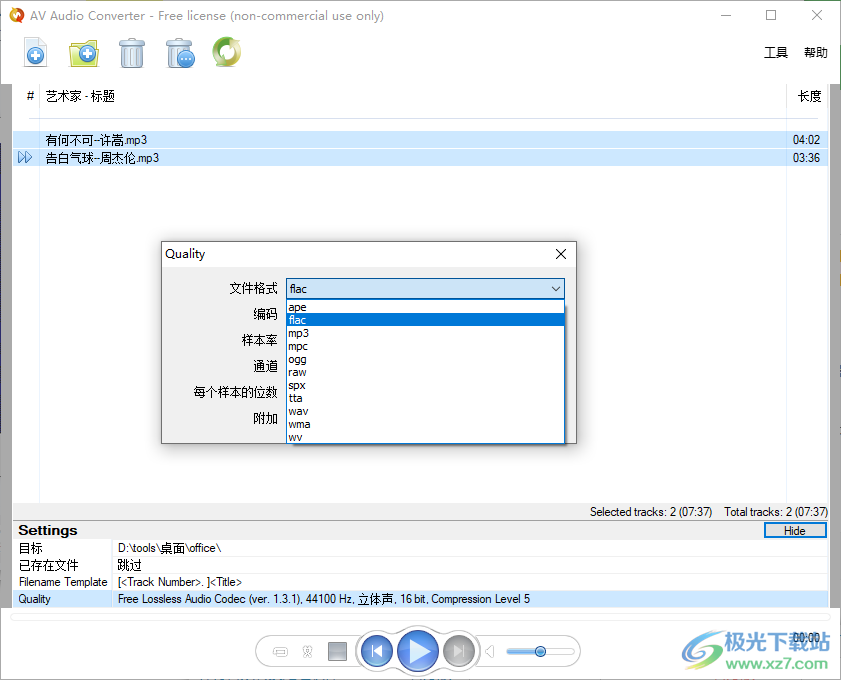841x680 pixels.
Task: Choose raw from format list
Action: pos(425,372)
